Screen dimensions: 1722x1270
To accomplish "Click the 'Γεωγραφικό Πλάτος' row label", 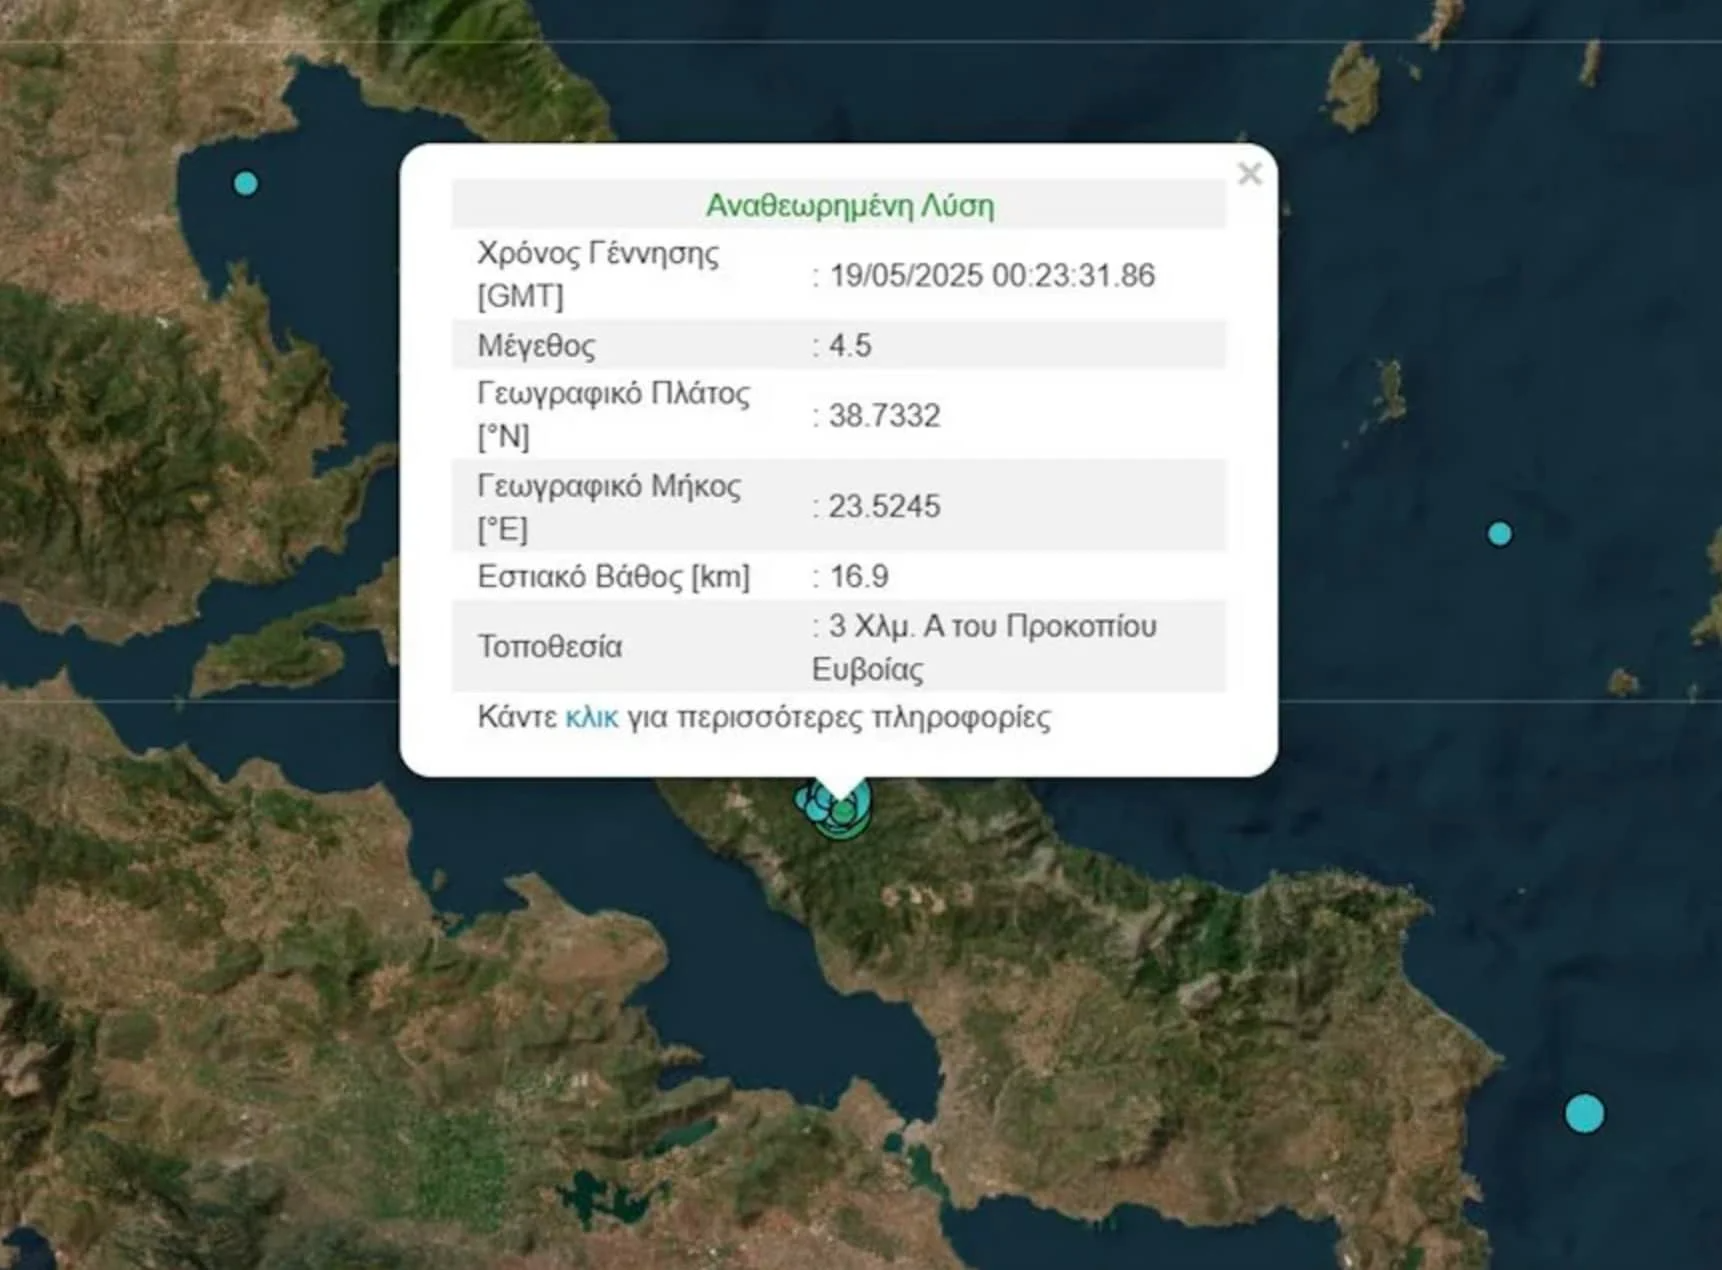I will 613,394.
